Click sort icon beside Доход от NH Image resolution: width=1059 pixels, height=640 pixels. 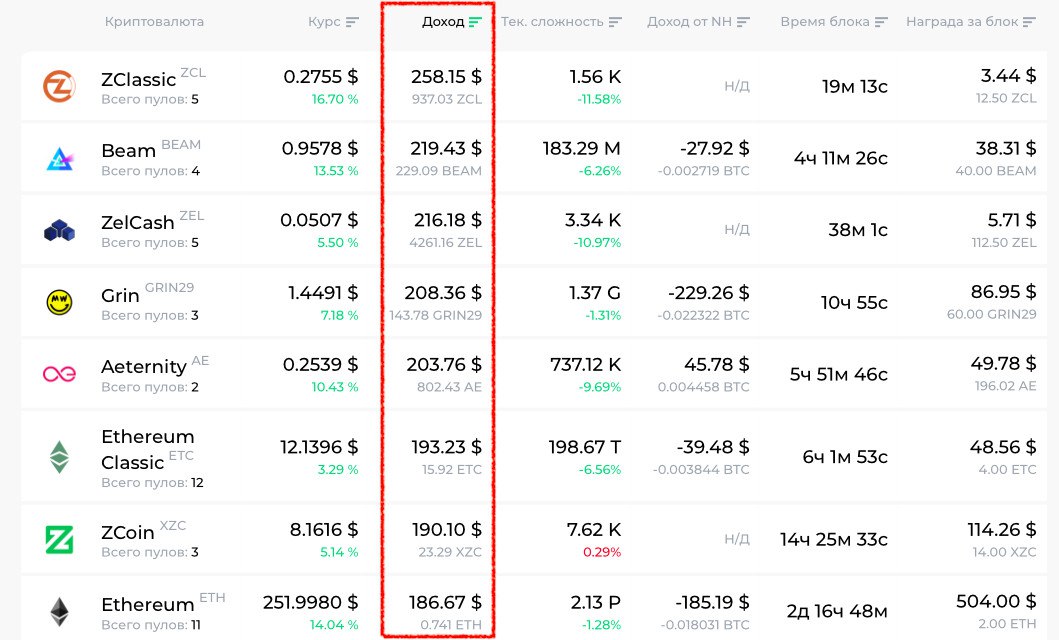point(743,22)
